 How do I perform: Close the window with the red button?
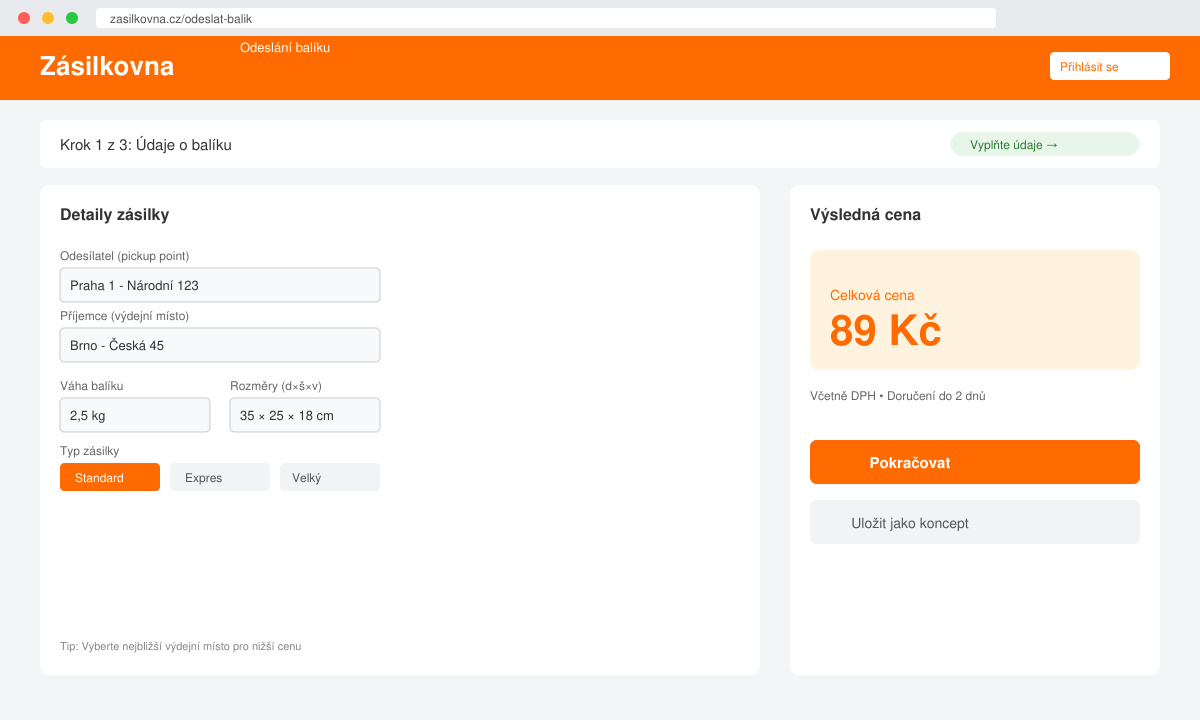point(24,18)
